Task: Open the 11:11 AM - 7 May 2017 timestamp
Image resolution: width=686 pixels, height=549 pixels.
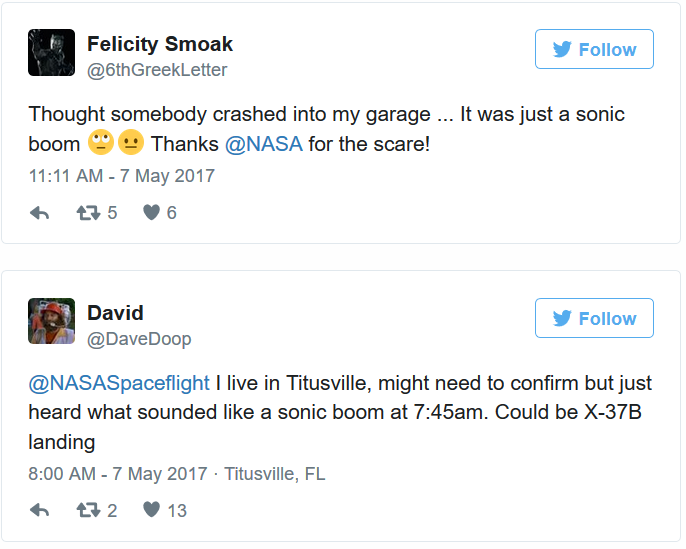Action: pyautogui.click(x=121, y=175)
